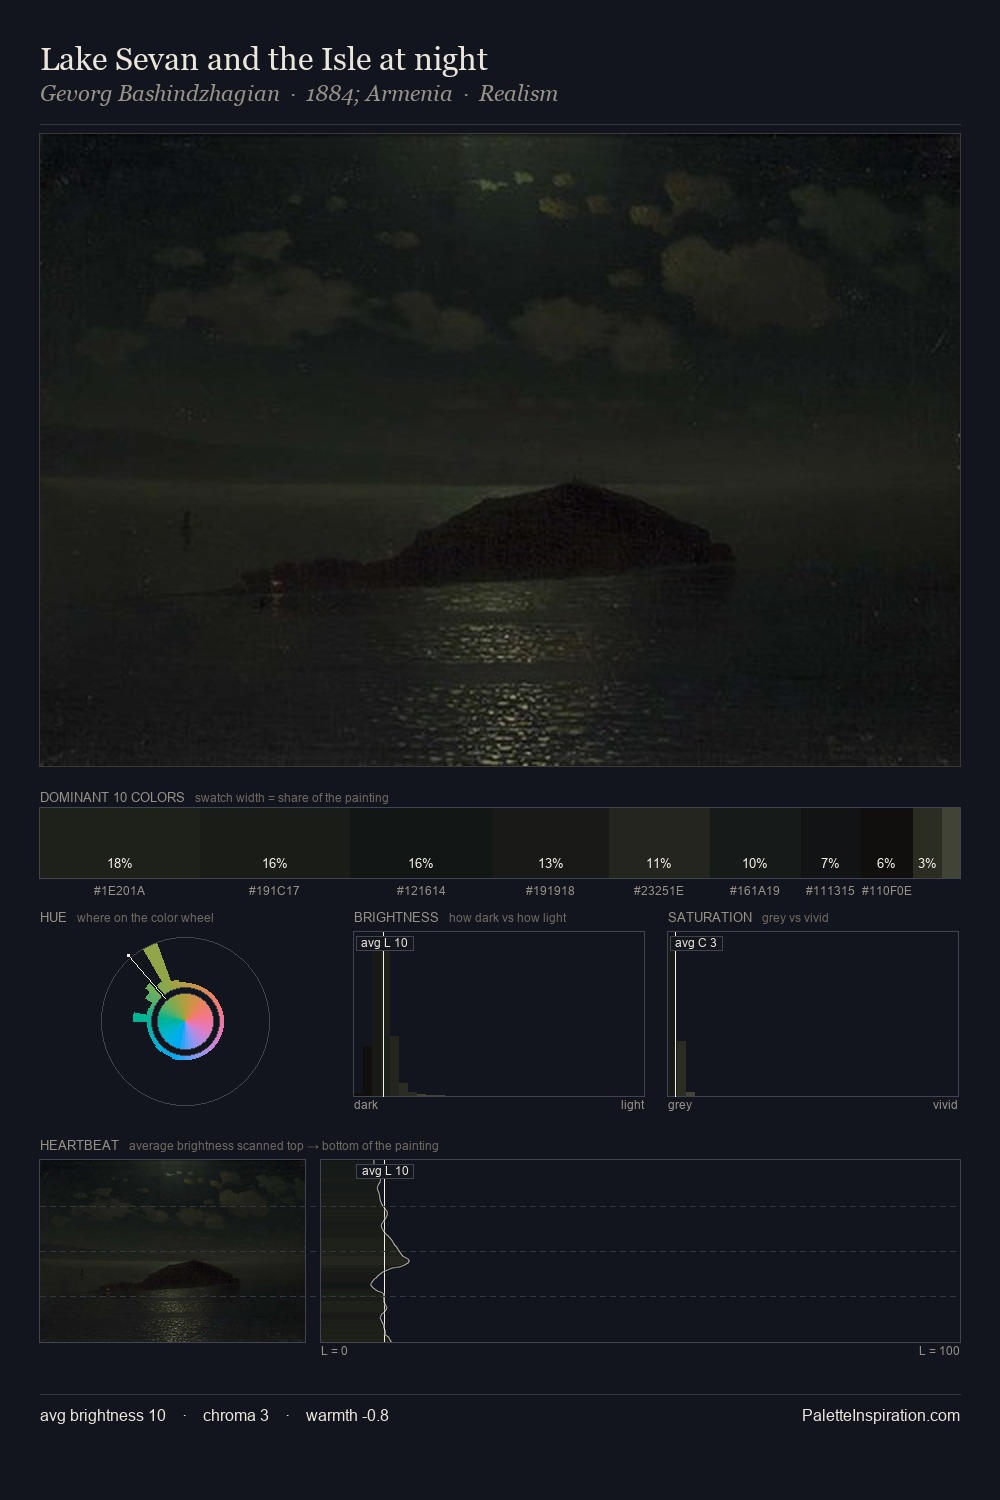Viewport: 1000px width, 1500px height.
Task: Click the 'grey vs vivid' caption
Action: tap(795, 918)
